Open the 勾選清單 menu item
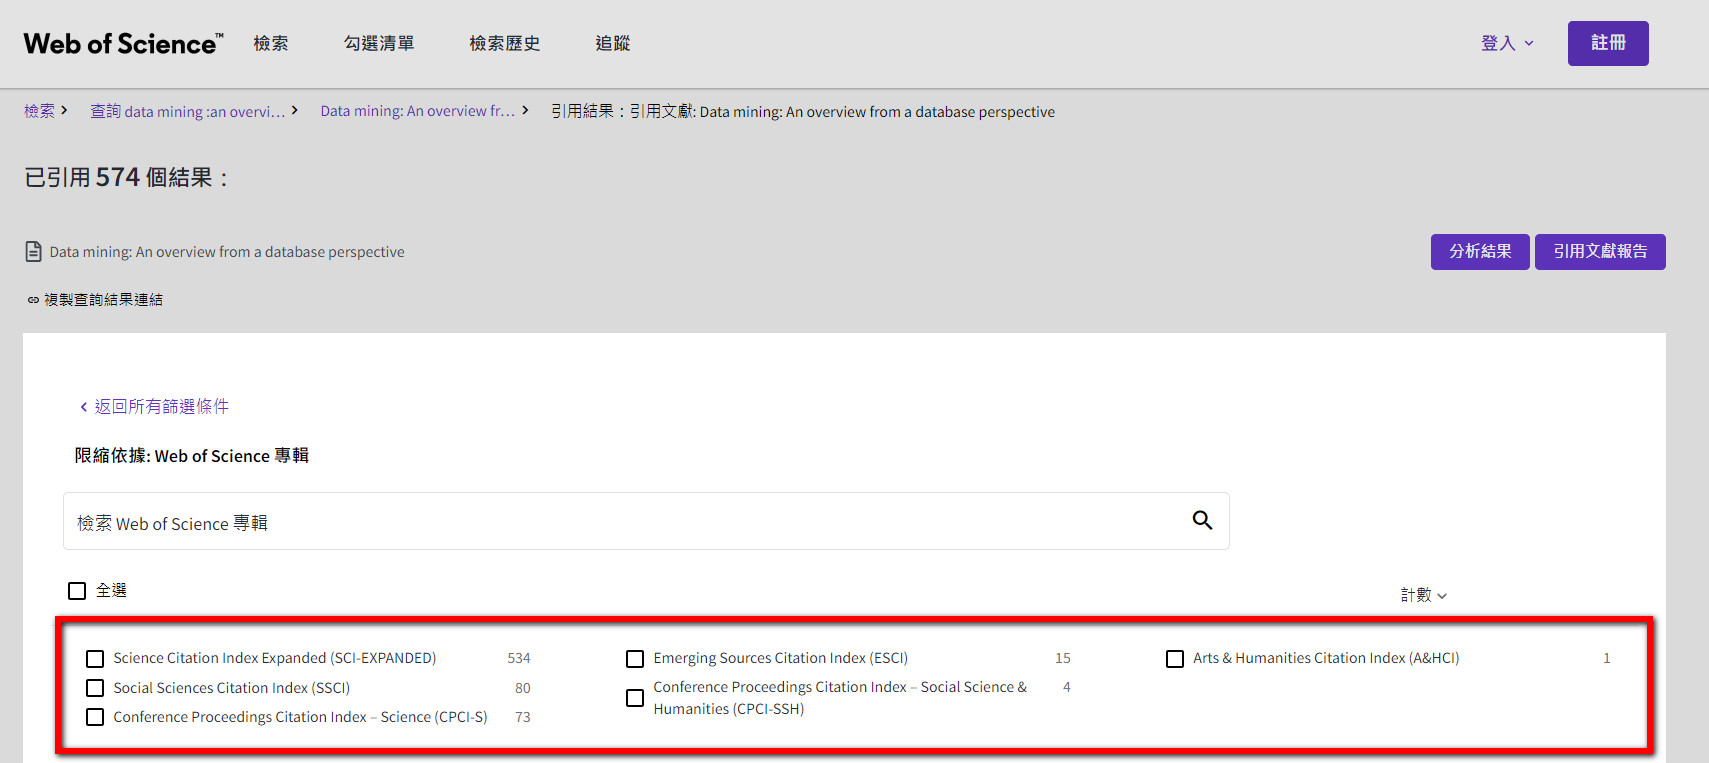 pos(379,43)
